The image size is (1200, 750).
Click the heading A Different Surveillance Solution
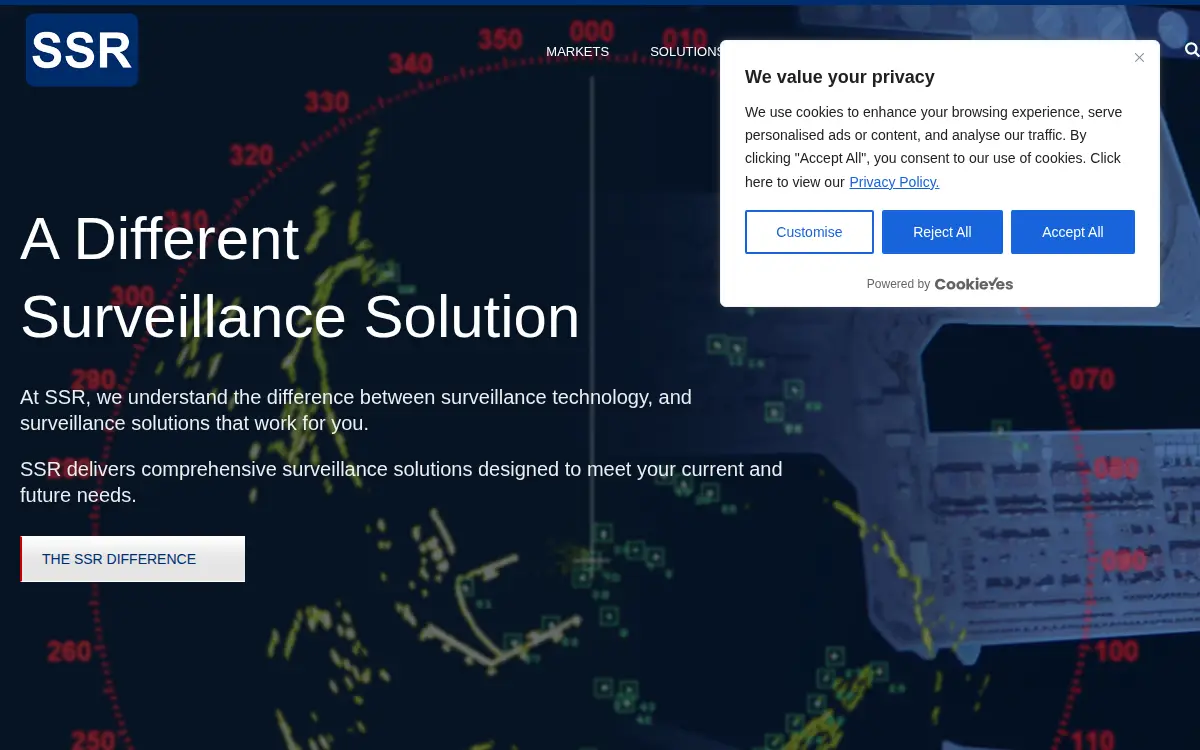click(x=300, y=278)
